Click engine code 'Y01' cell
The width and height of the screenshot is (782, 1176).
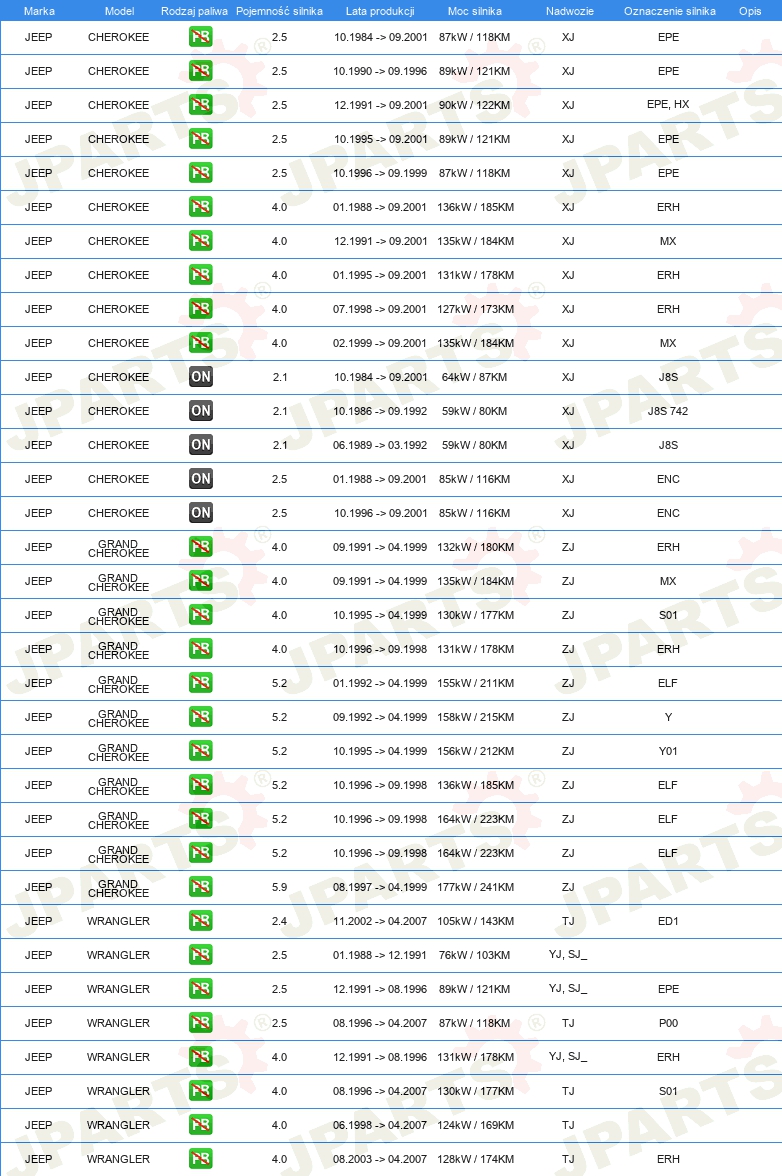pyautogui.click(x=668, y=751)
